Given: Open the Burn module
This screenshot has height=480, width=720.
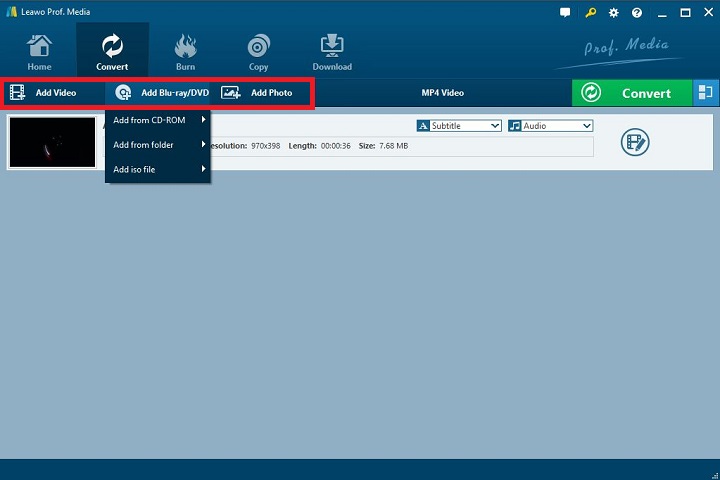Looking at the screenshot, I should click(186, 52).
